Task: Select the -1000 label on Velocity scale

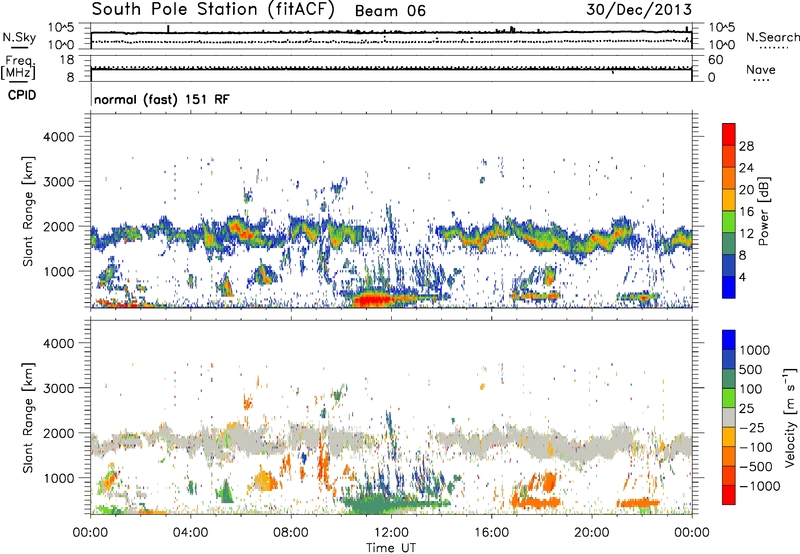Action: coord(759,486)
